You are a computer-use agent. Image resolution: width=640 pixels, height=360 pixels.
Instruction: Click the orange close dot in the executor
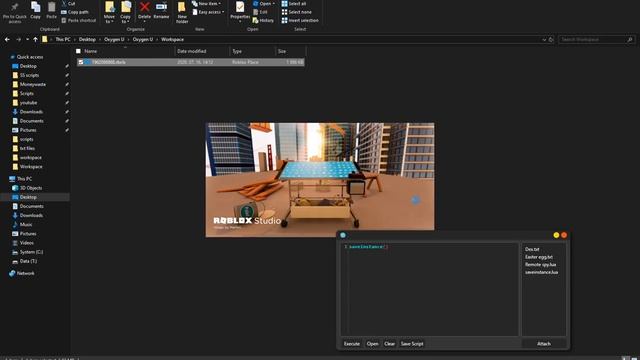tap(564, 235)
